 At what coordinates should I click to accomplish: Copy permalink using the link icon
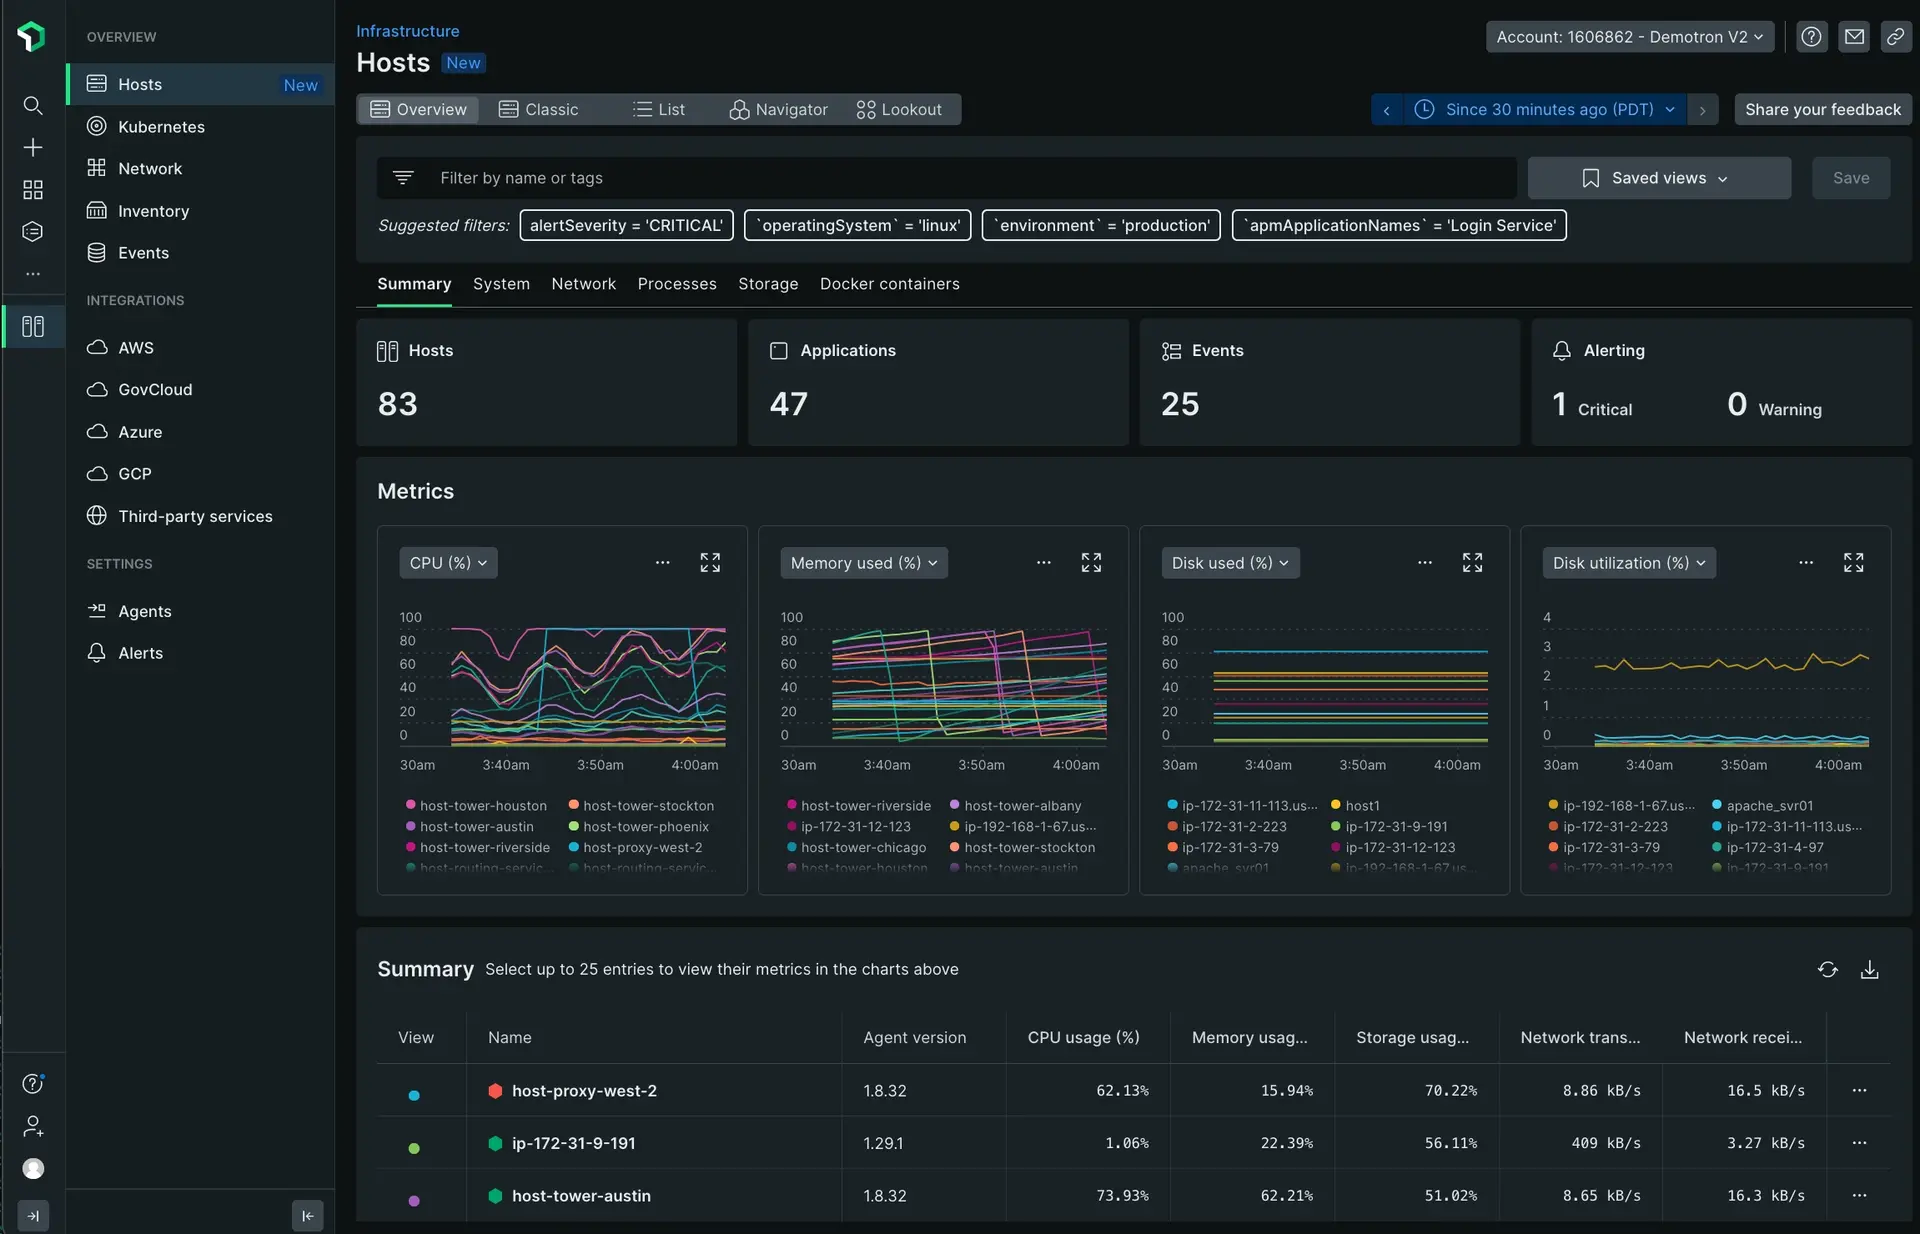[1895, 37]
